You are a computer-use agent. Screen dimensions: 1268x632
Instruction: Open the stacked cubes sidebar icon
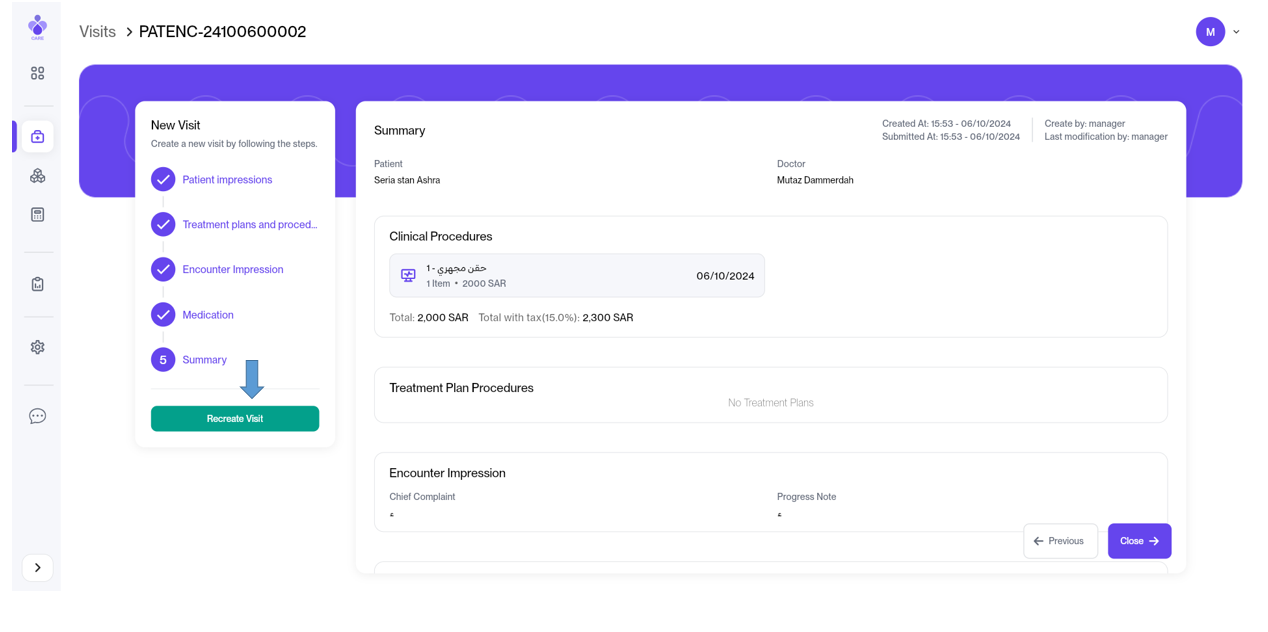coord(37,176)
